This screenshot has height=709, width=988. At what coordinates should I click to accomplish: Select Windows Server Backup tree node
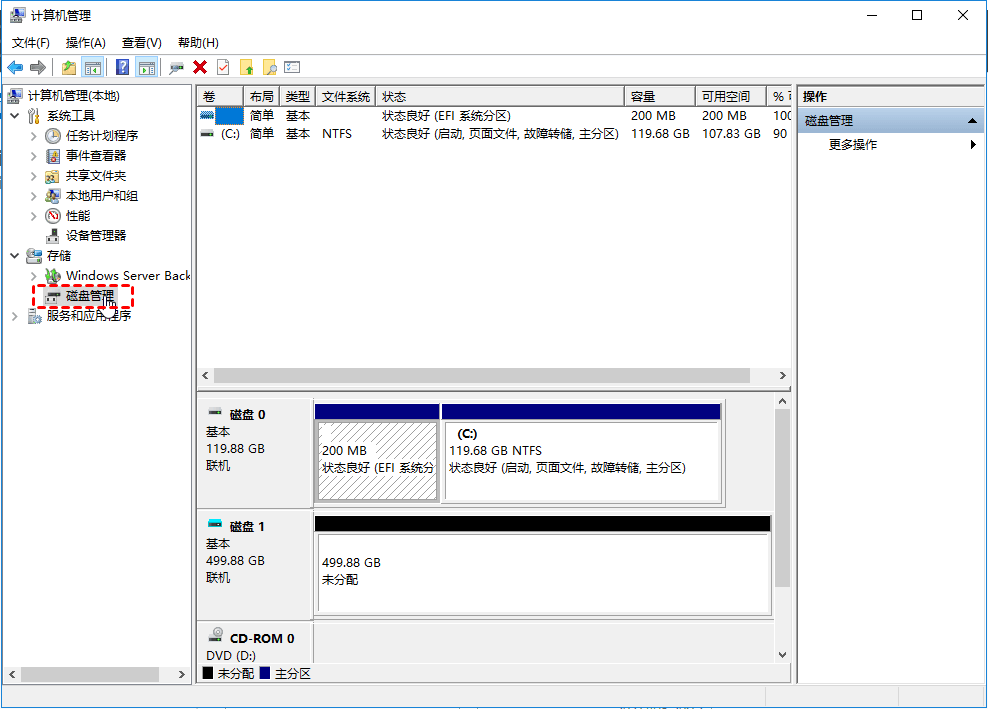tap(128, 276)
